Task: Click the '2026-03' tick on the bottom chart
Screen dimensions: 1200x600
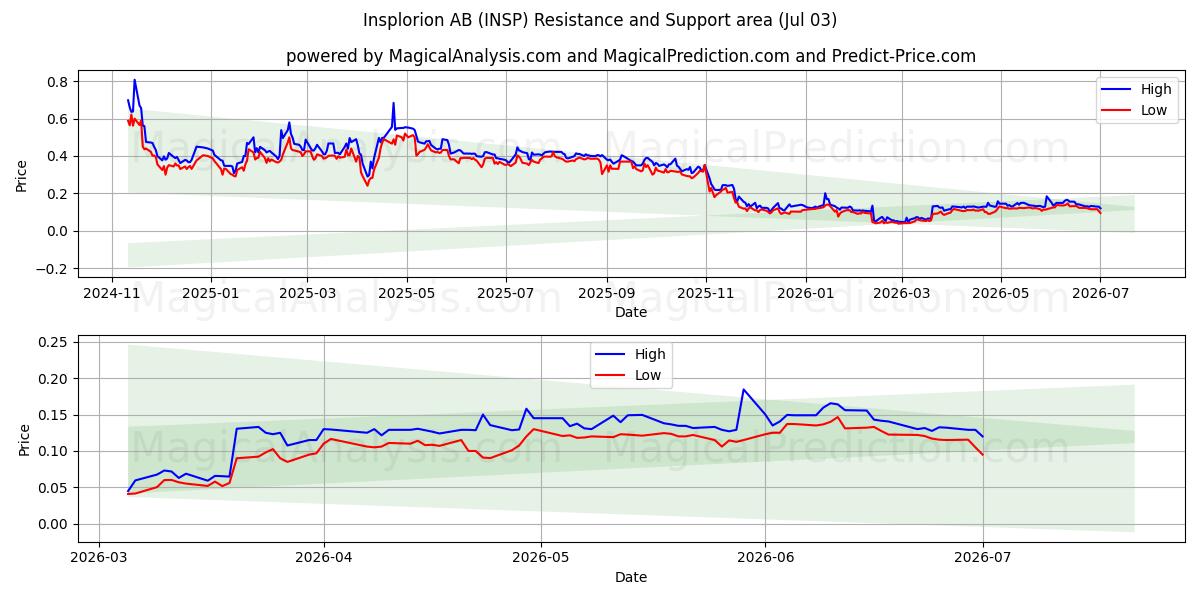Action: click(101, 558)
